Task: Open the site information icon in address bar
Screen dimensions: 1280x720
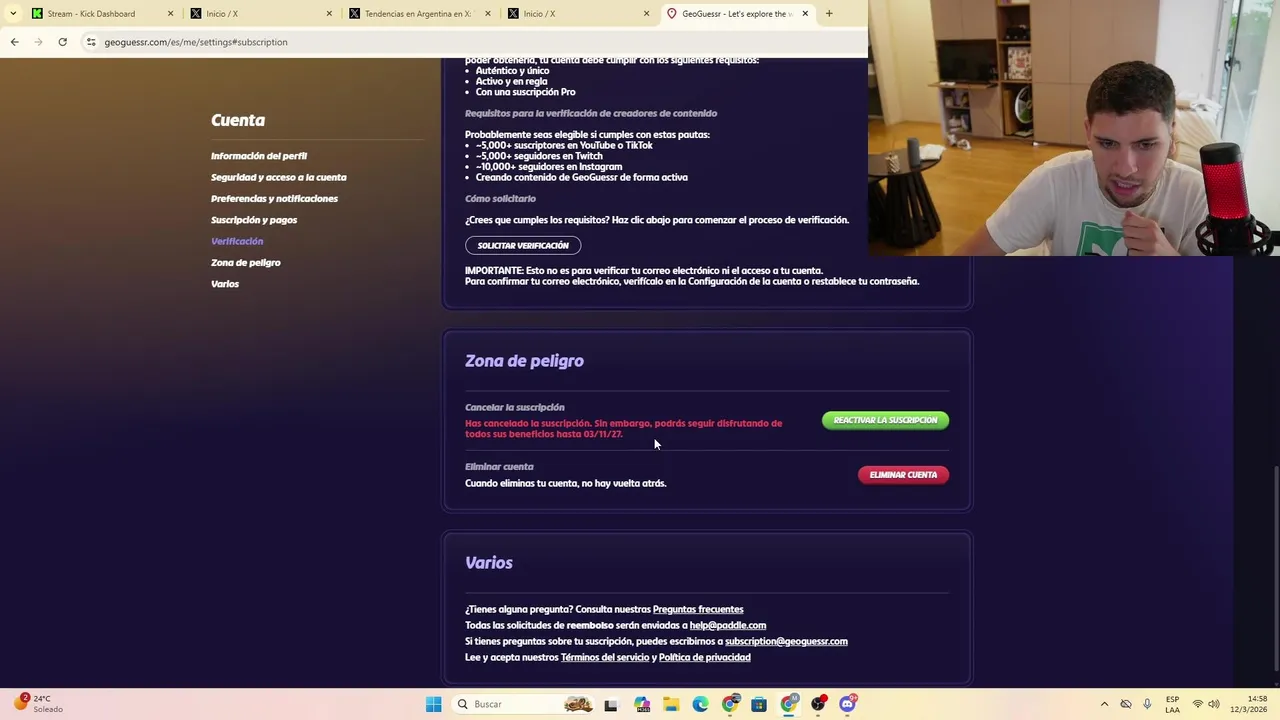Action: point(91,42)
